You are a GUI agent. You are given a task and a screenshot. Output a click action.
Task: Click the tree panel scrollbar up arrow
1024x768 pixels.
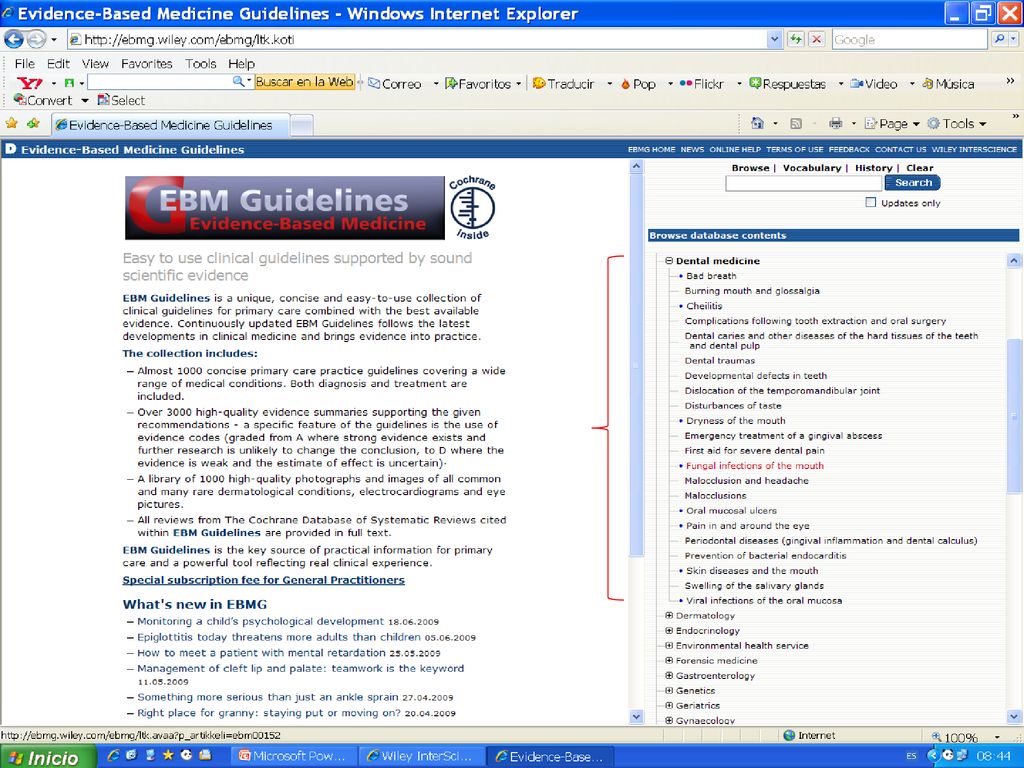tap(1014, 261)
